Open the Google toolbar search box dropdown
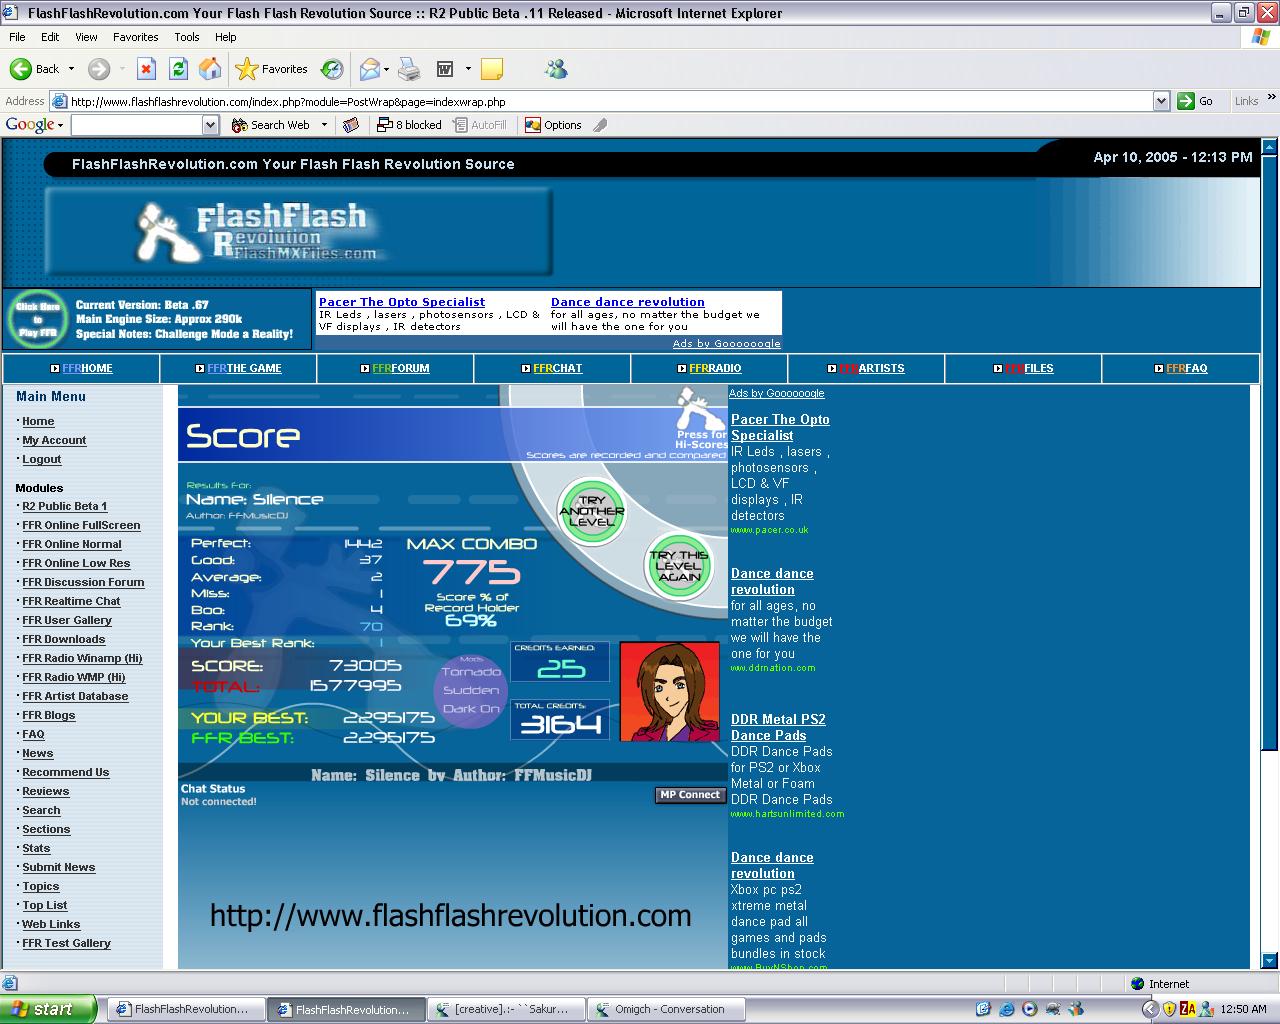1280x1024 pixels. tap(210, 125)
